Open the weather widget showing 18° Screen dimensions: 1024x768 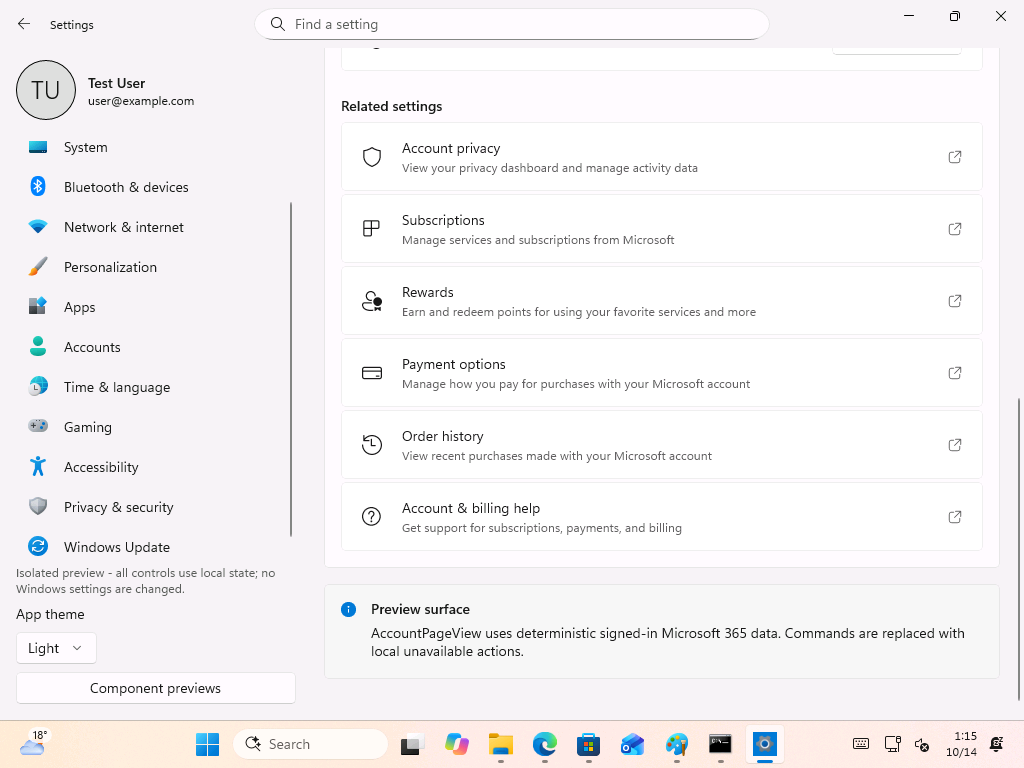pyautogui.click(x=33, y=743)
